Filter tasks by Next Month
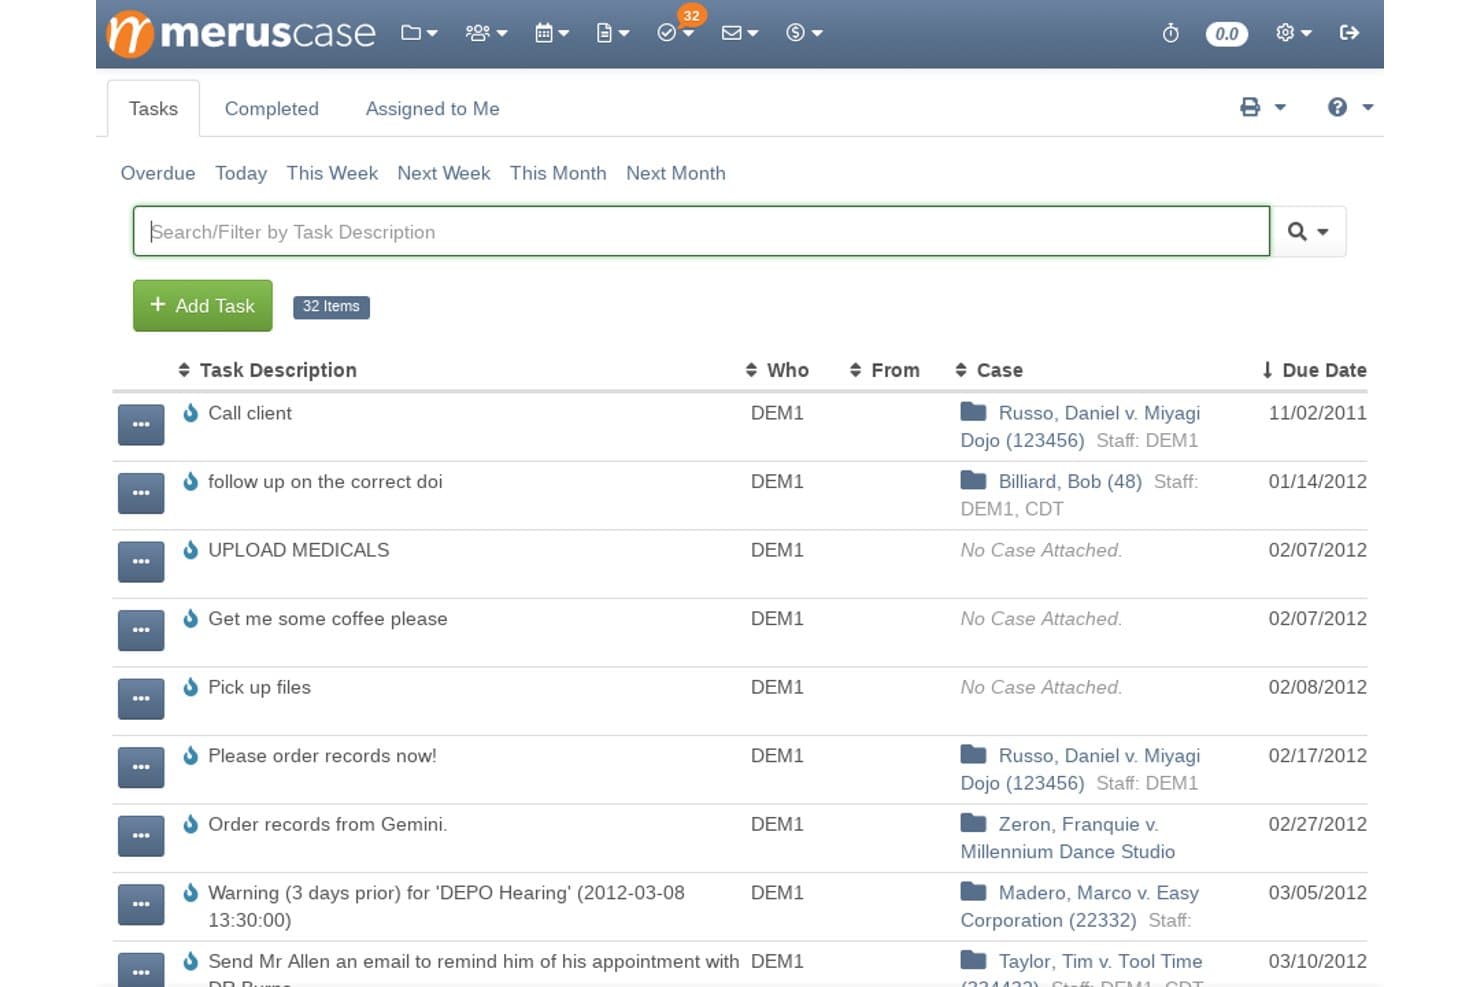Viewport: 1480px width, 987px height. tap(676, 173)
